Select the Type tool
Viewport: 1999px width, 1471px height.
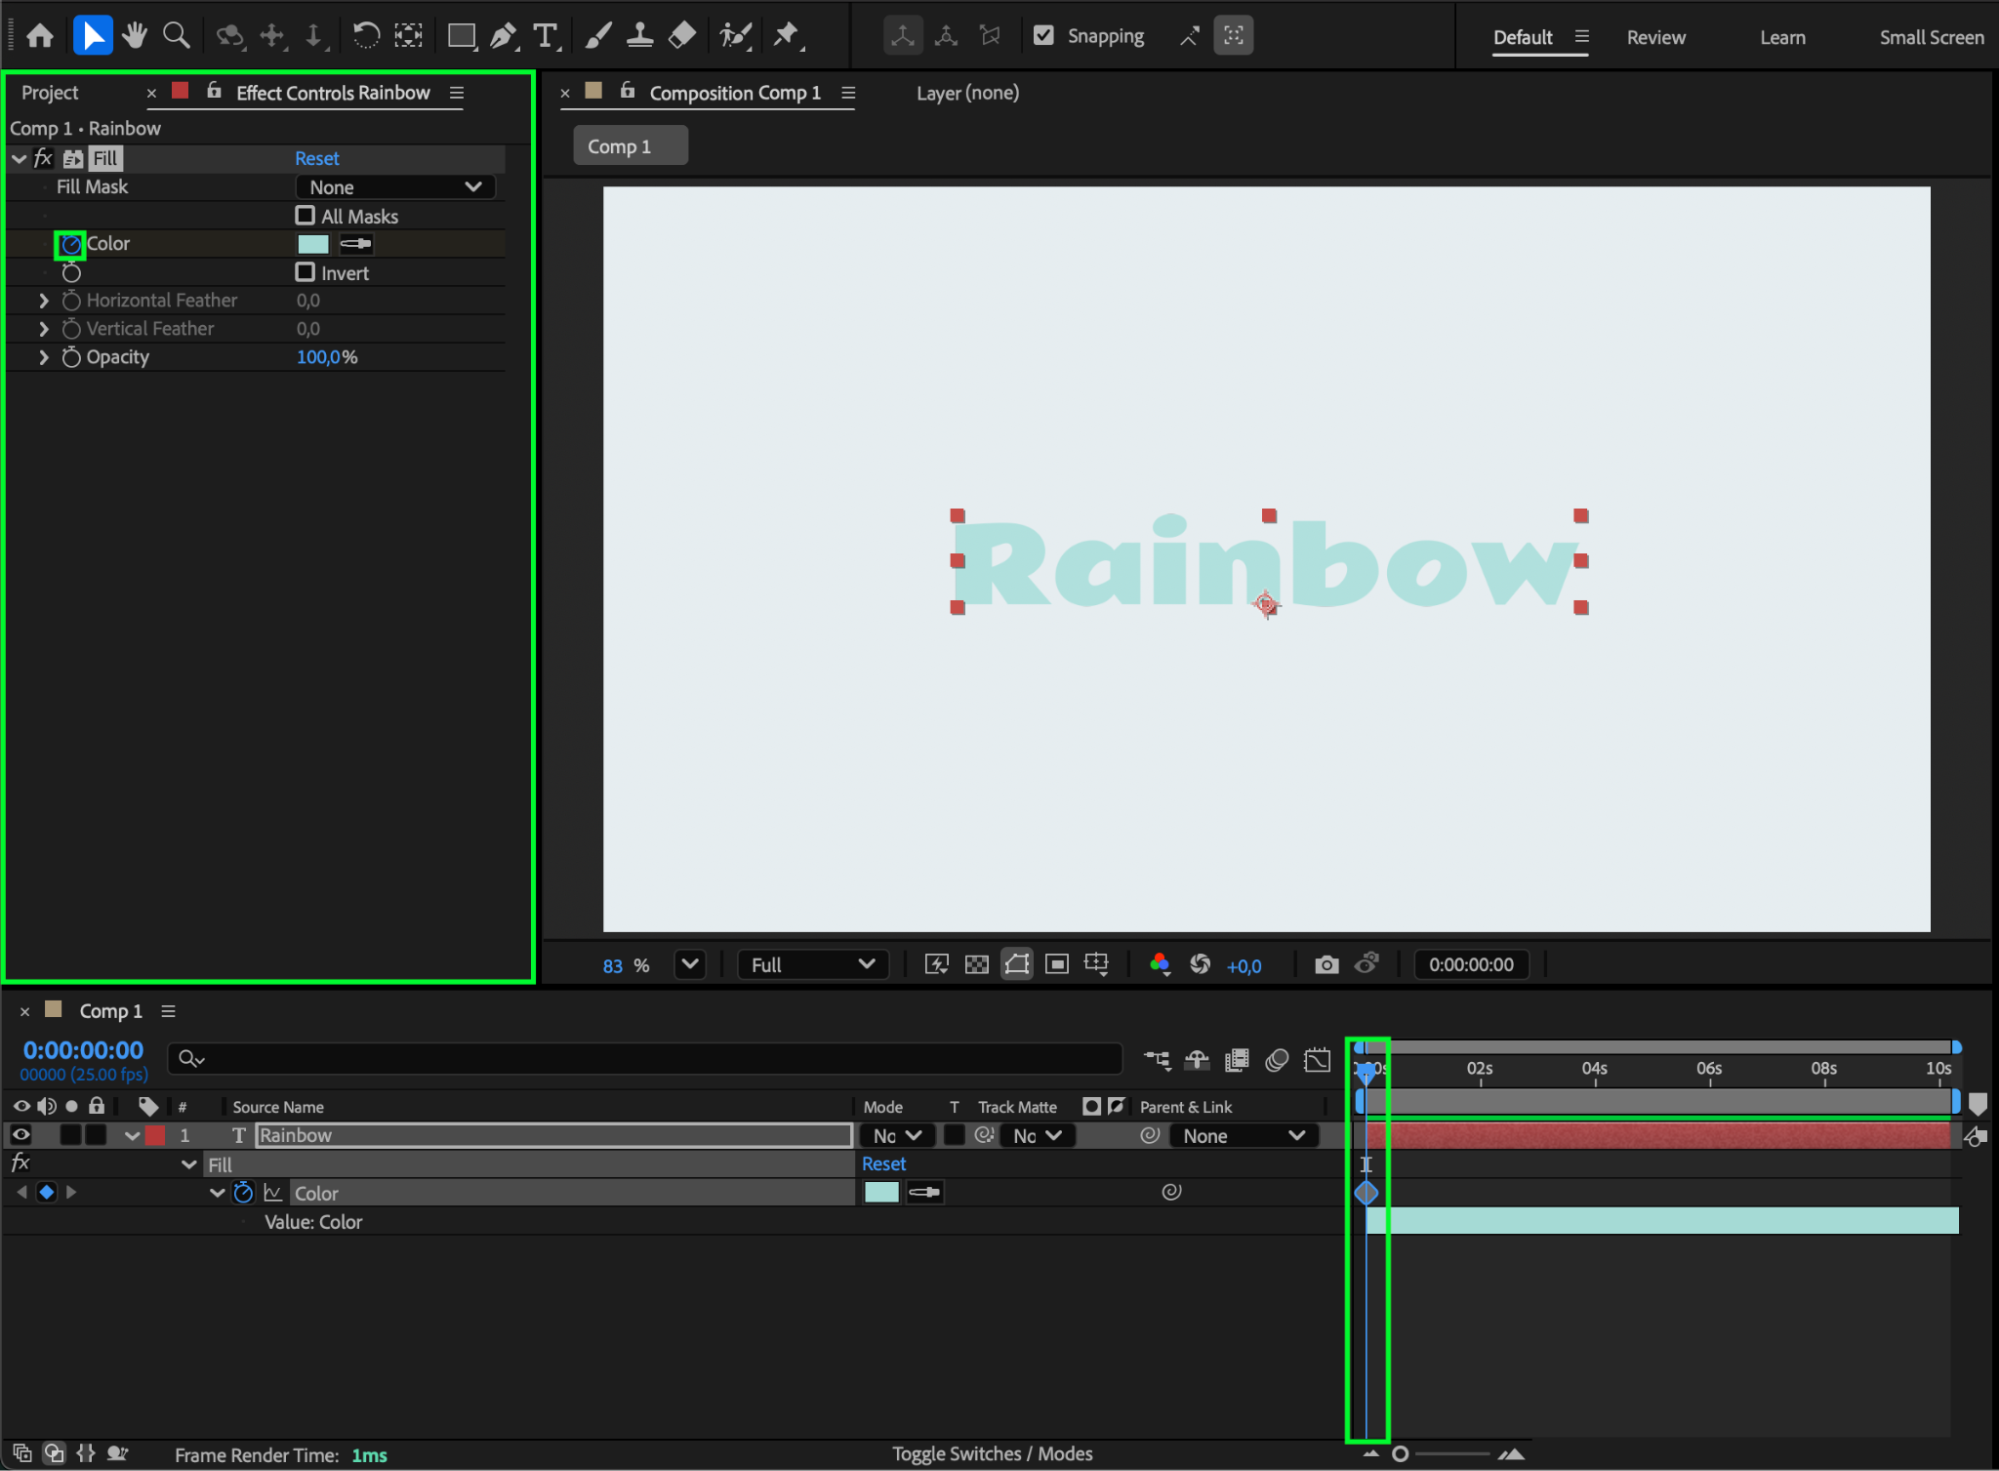tap(545, 36)
